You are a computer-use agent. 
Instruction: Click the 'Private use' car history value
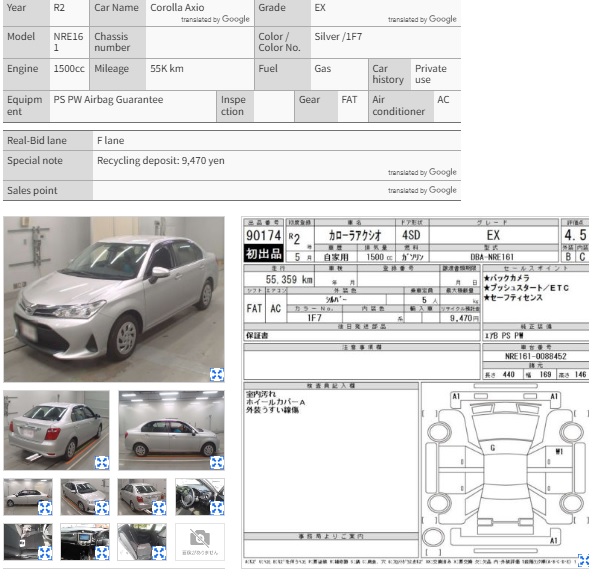431,74
